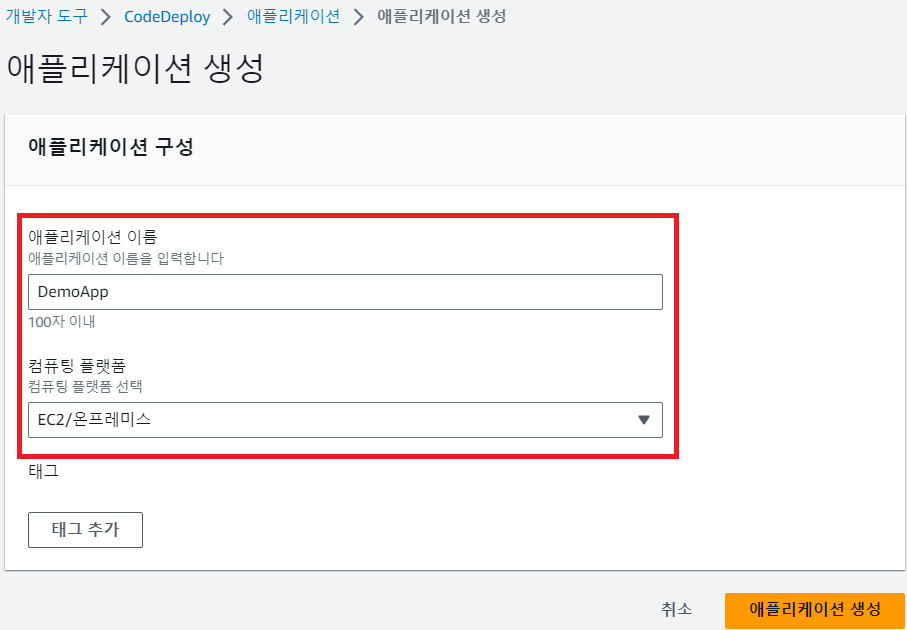Click the 애플리케이션 이름 field label
This screenshot has height=630, width=907.
(x=93, y=237)
